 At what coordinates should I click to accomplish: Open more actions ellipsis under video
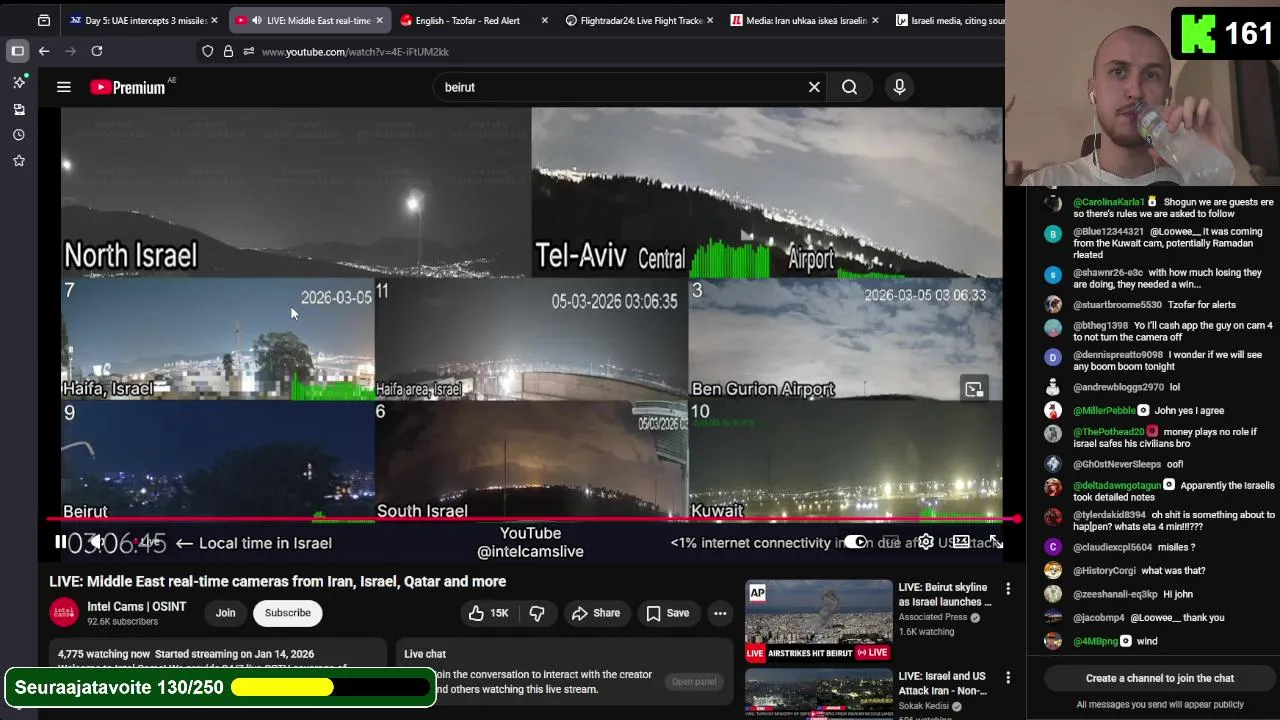pyautogui.click(x=720, y=613)
